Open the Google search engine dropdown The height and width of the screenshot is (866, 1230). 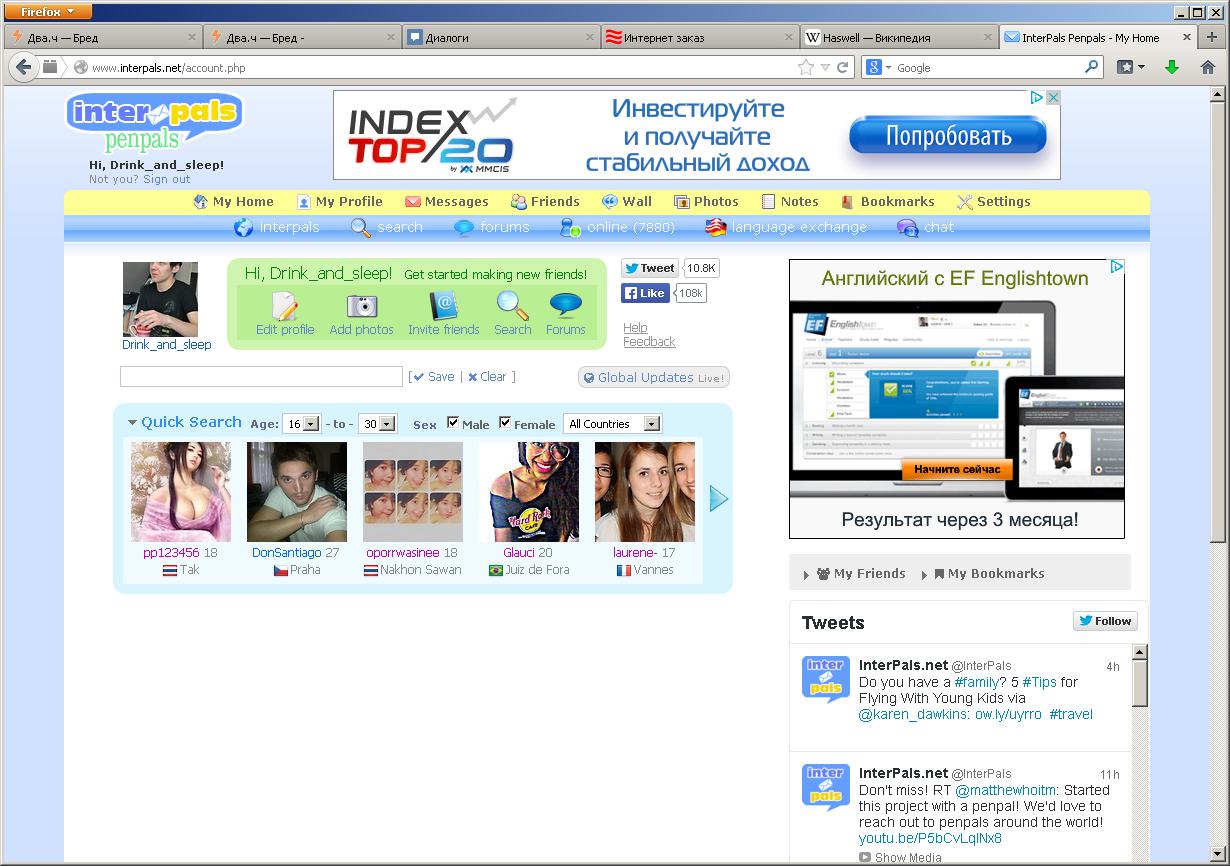[877, 68]
